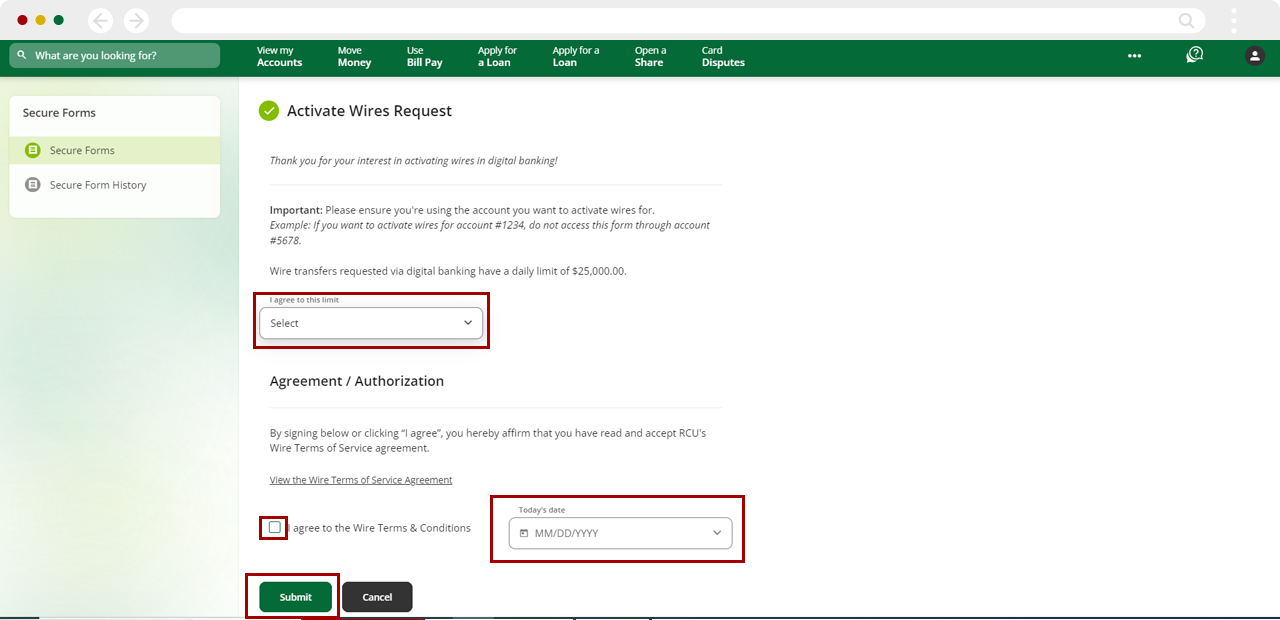The width and height of the screenshot is (1280, 620).
Task: Open the I agree to this limit dropdown
Action: tap(371, 323)
